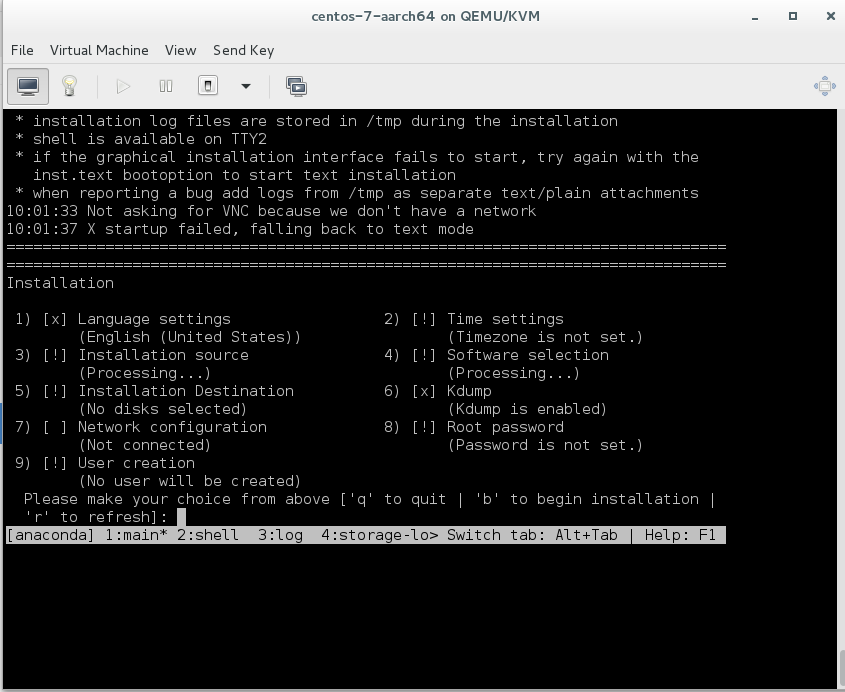845x692 pixels.
Task: Click the 'Root password' entry
Action: 505,427
